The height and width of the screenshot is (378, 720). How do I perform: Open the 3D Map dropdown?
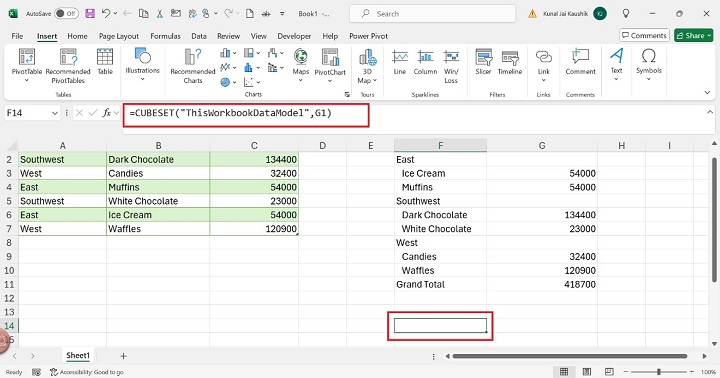tap(375, 80)
